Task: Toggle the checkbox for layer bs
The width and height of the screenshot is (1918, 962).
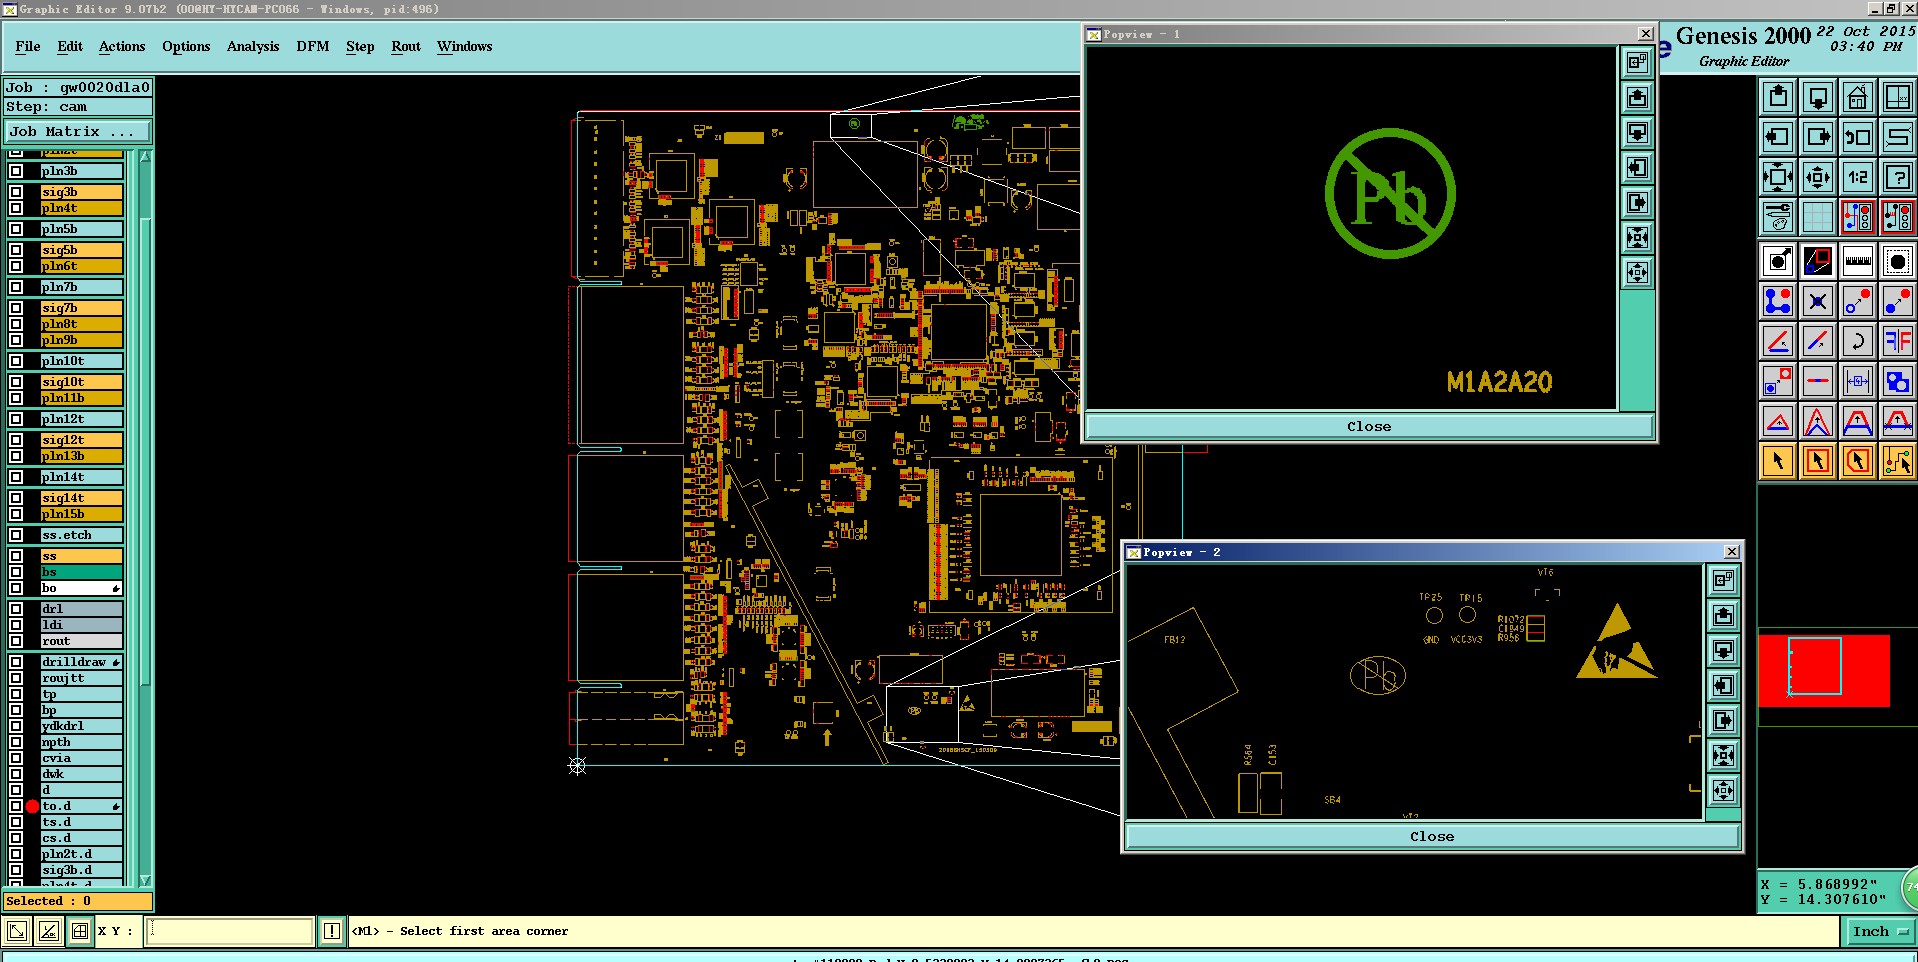Action: pos(16,572)
